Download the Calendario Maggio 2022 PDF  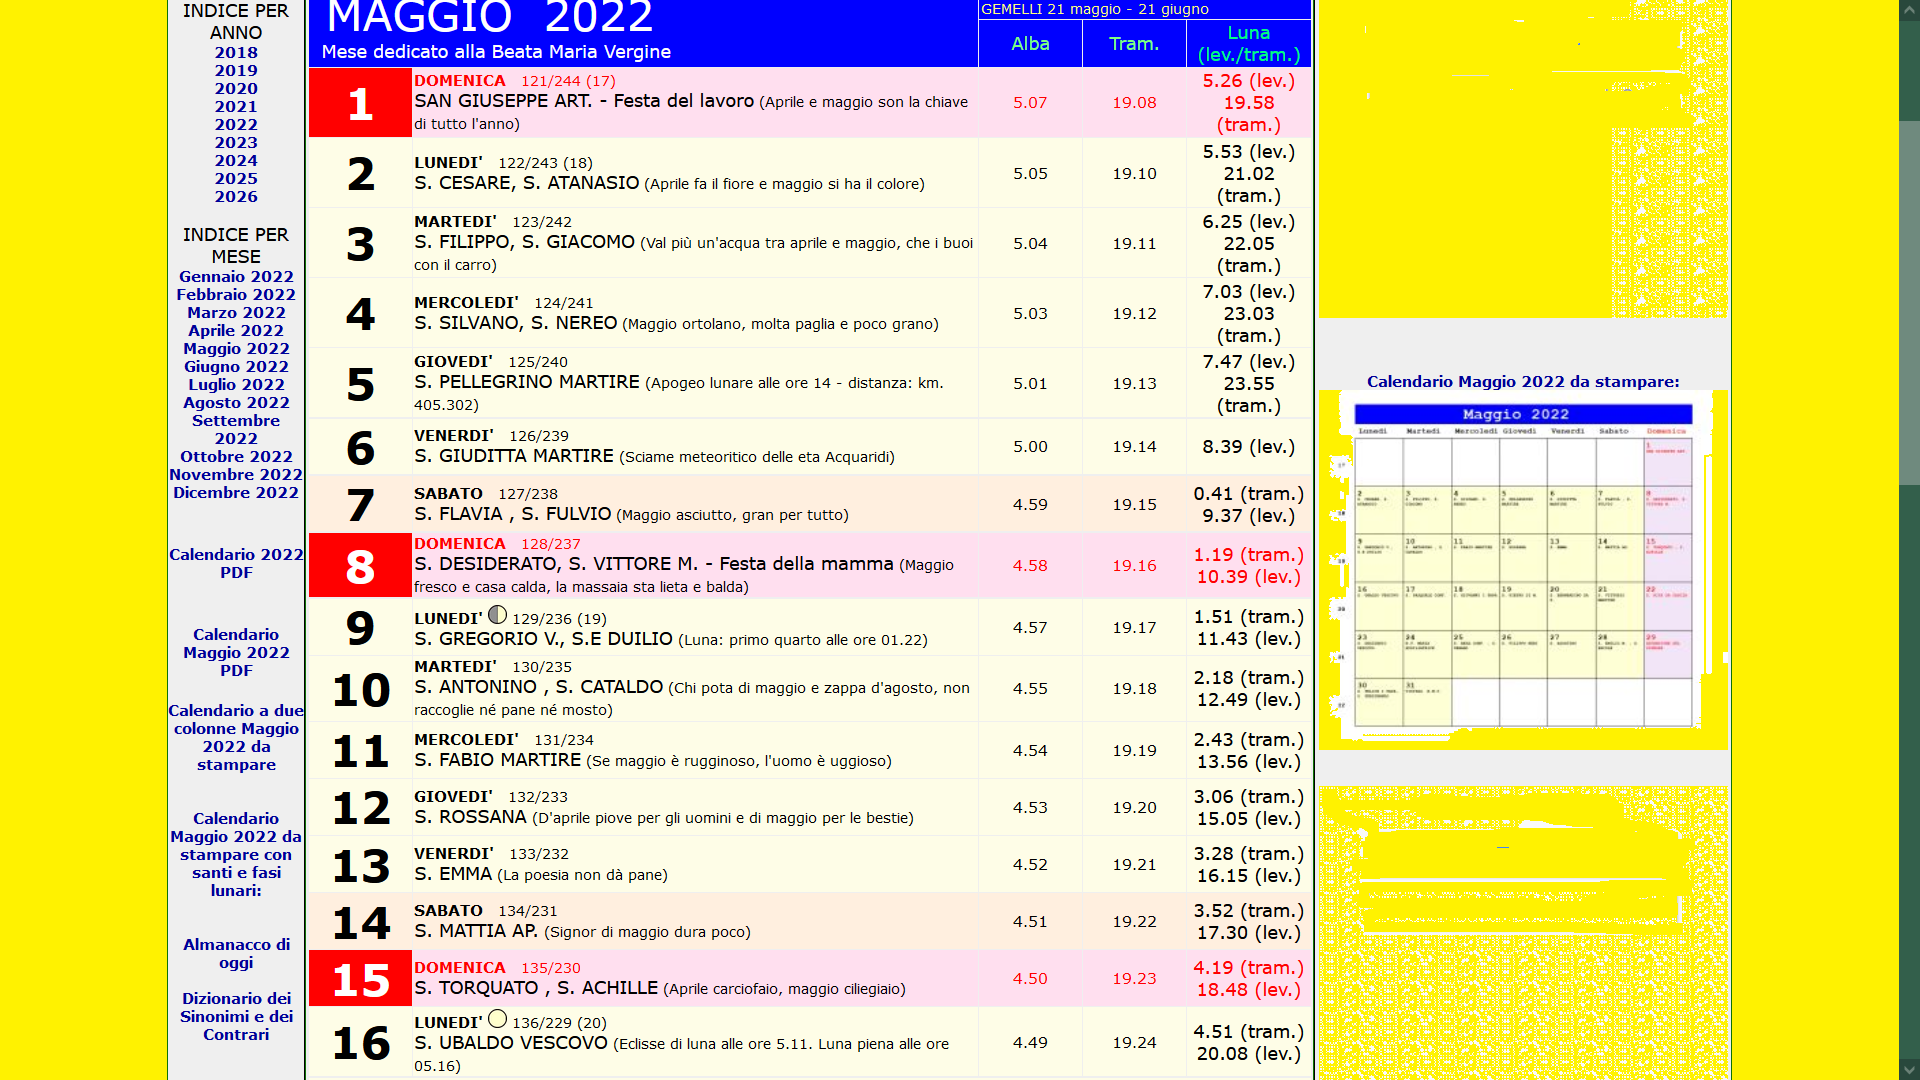click(236, 652)
